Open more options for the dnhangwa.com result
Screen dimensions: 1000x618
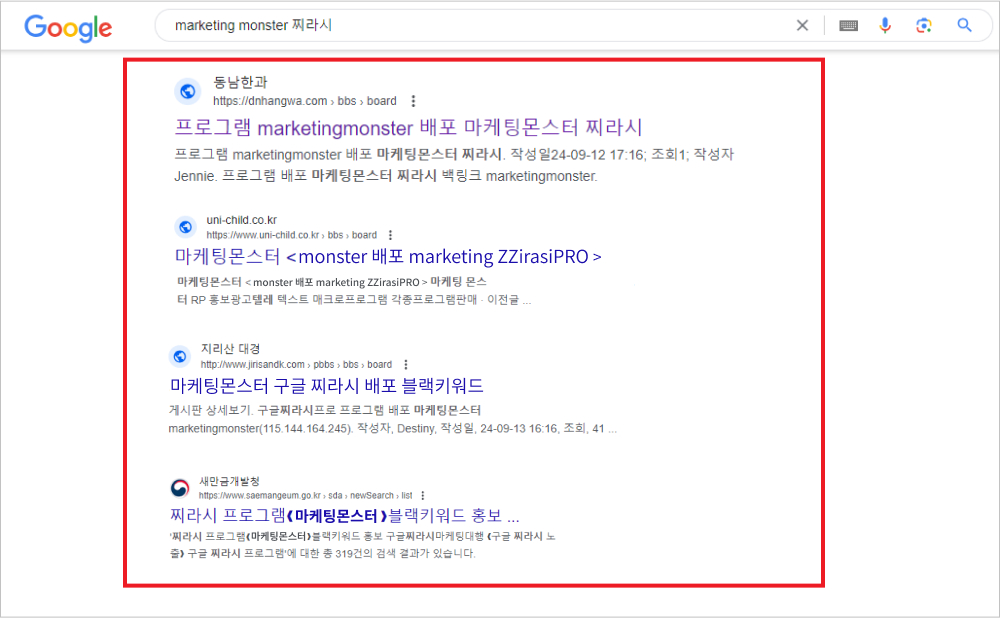coord(413,101)
